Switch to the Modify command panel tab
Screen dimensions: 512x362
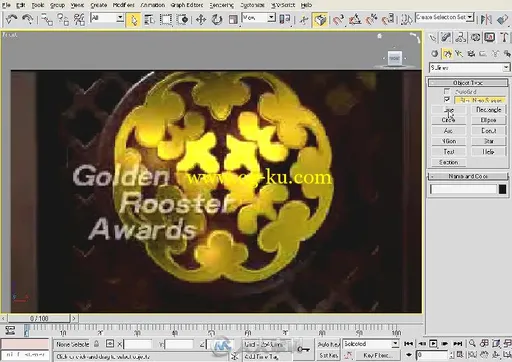pos(446,37)
